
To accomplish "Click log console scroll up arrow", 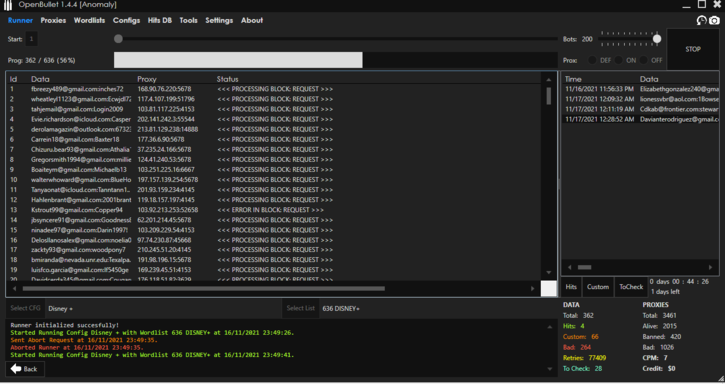I will pyautogui.click(x=550, y=327).
